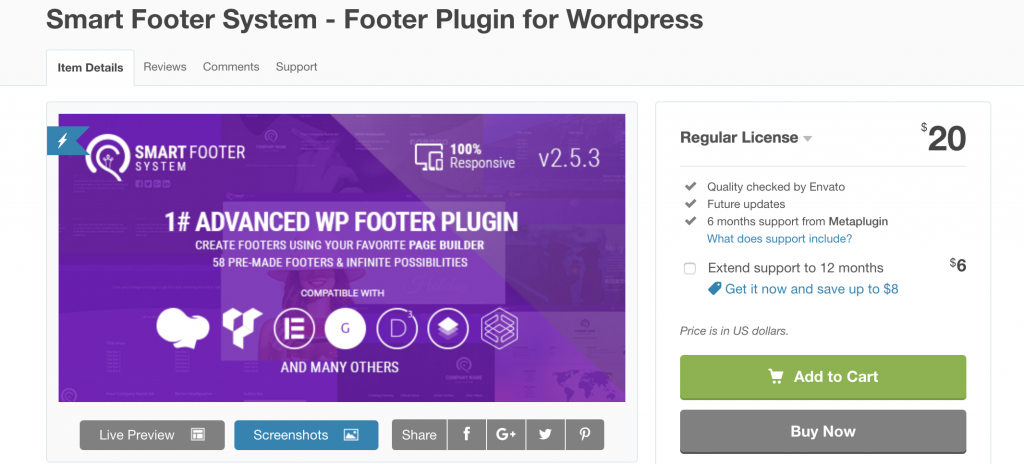This screenshot has height=464, width=1024.
Task: Share on Pinterest icon
Action: [x=584, y=435]
